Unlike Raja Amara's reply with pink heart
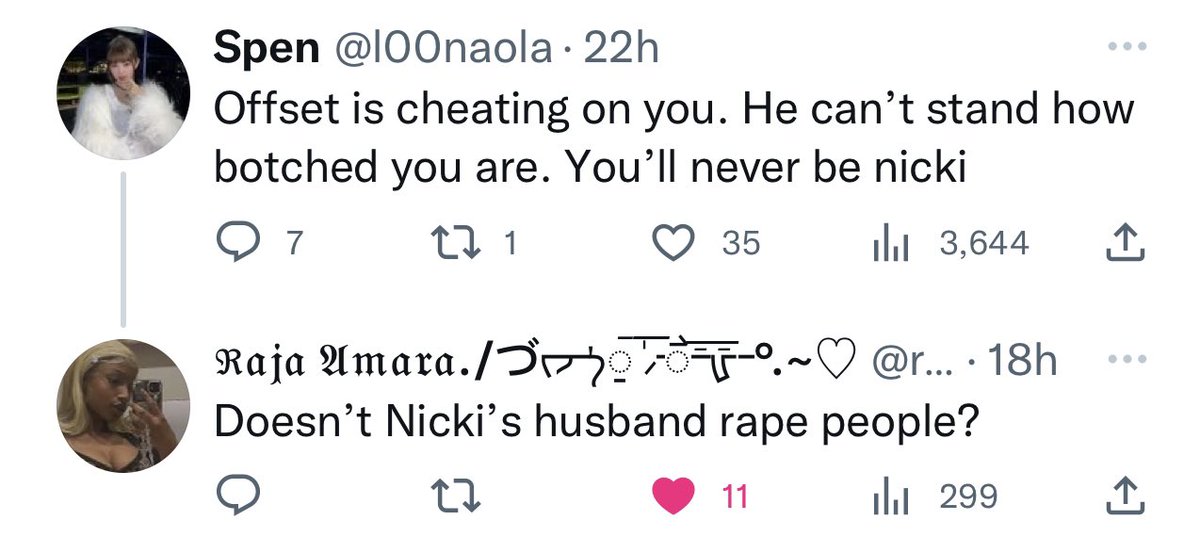 click(673, 495)
